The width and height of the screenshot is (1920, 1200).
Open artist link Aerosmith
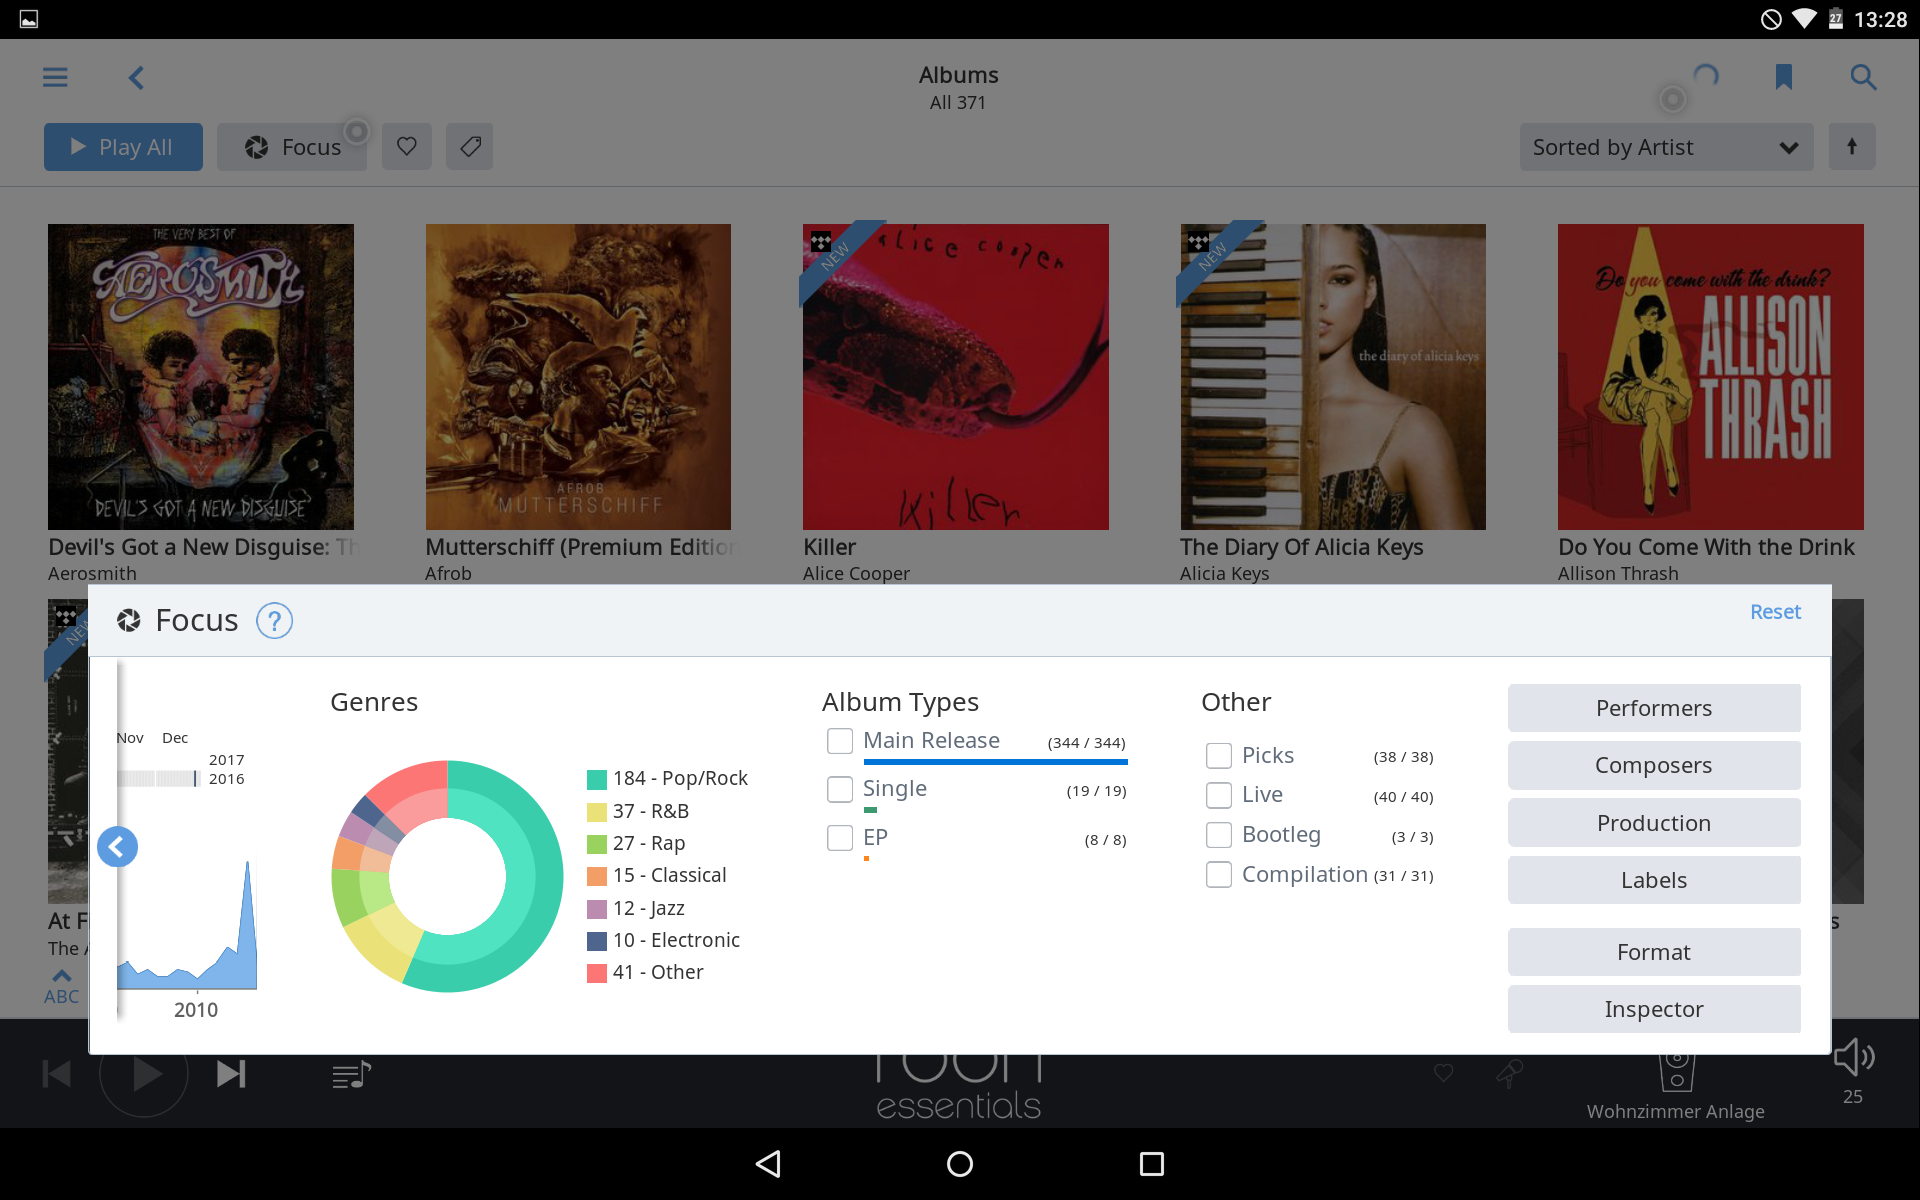coord(92,573)
